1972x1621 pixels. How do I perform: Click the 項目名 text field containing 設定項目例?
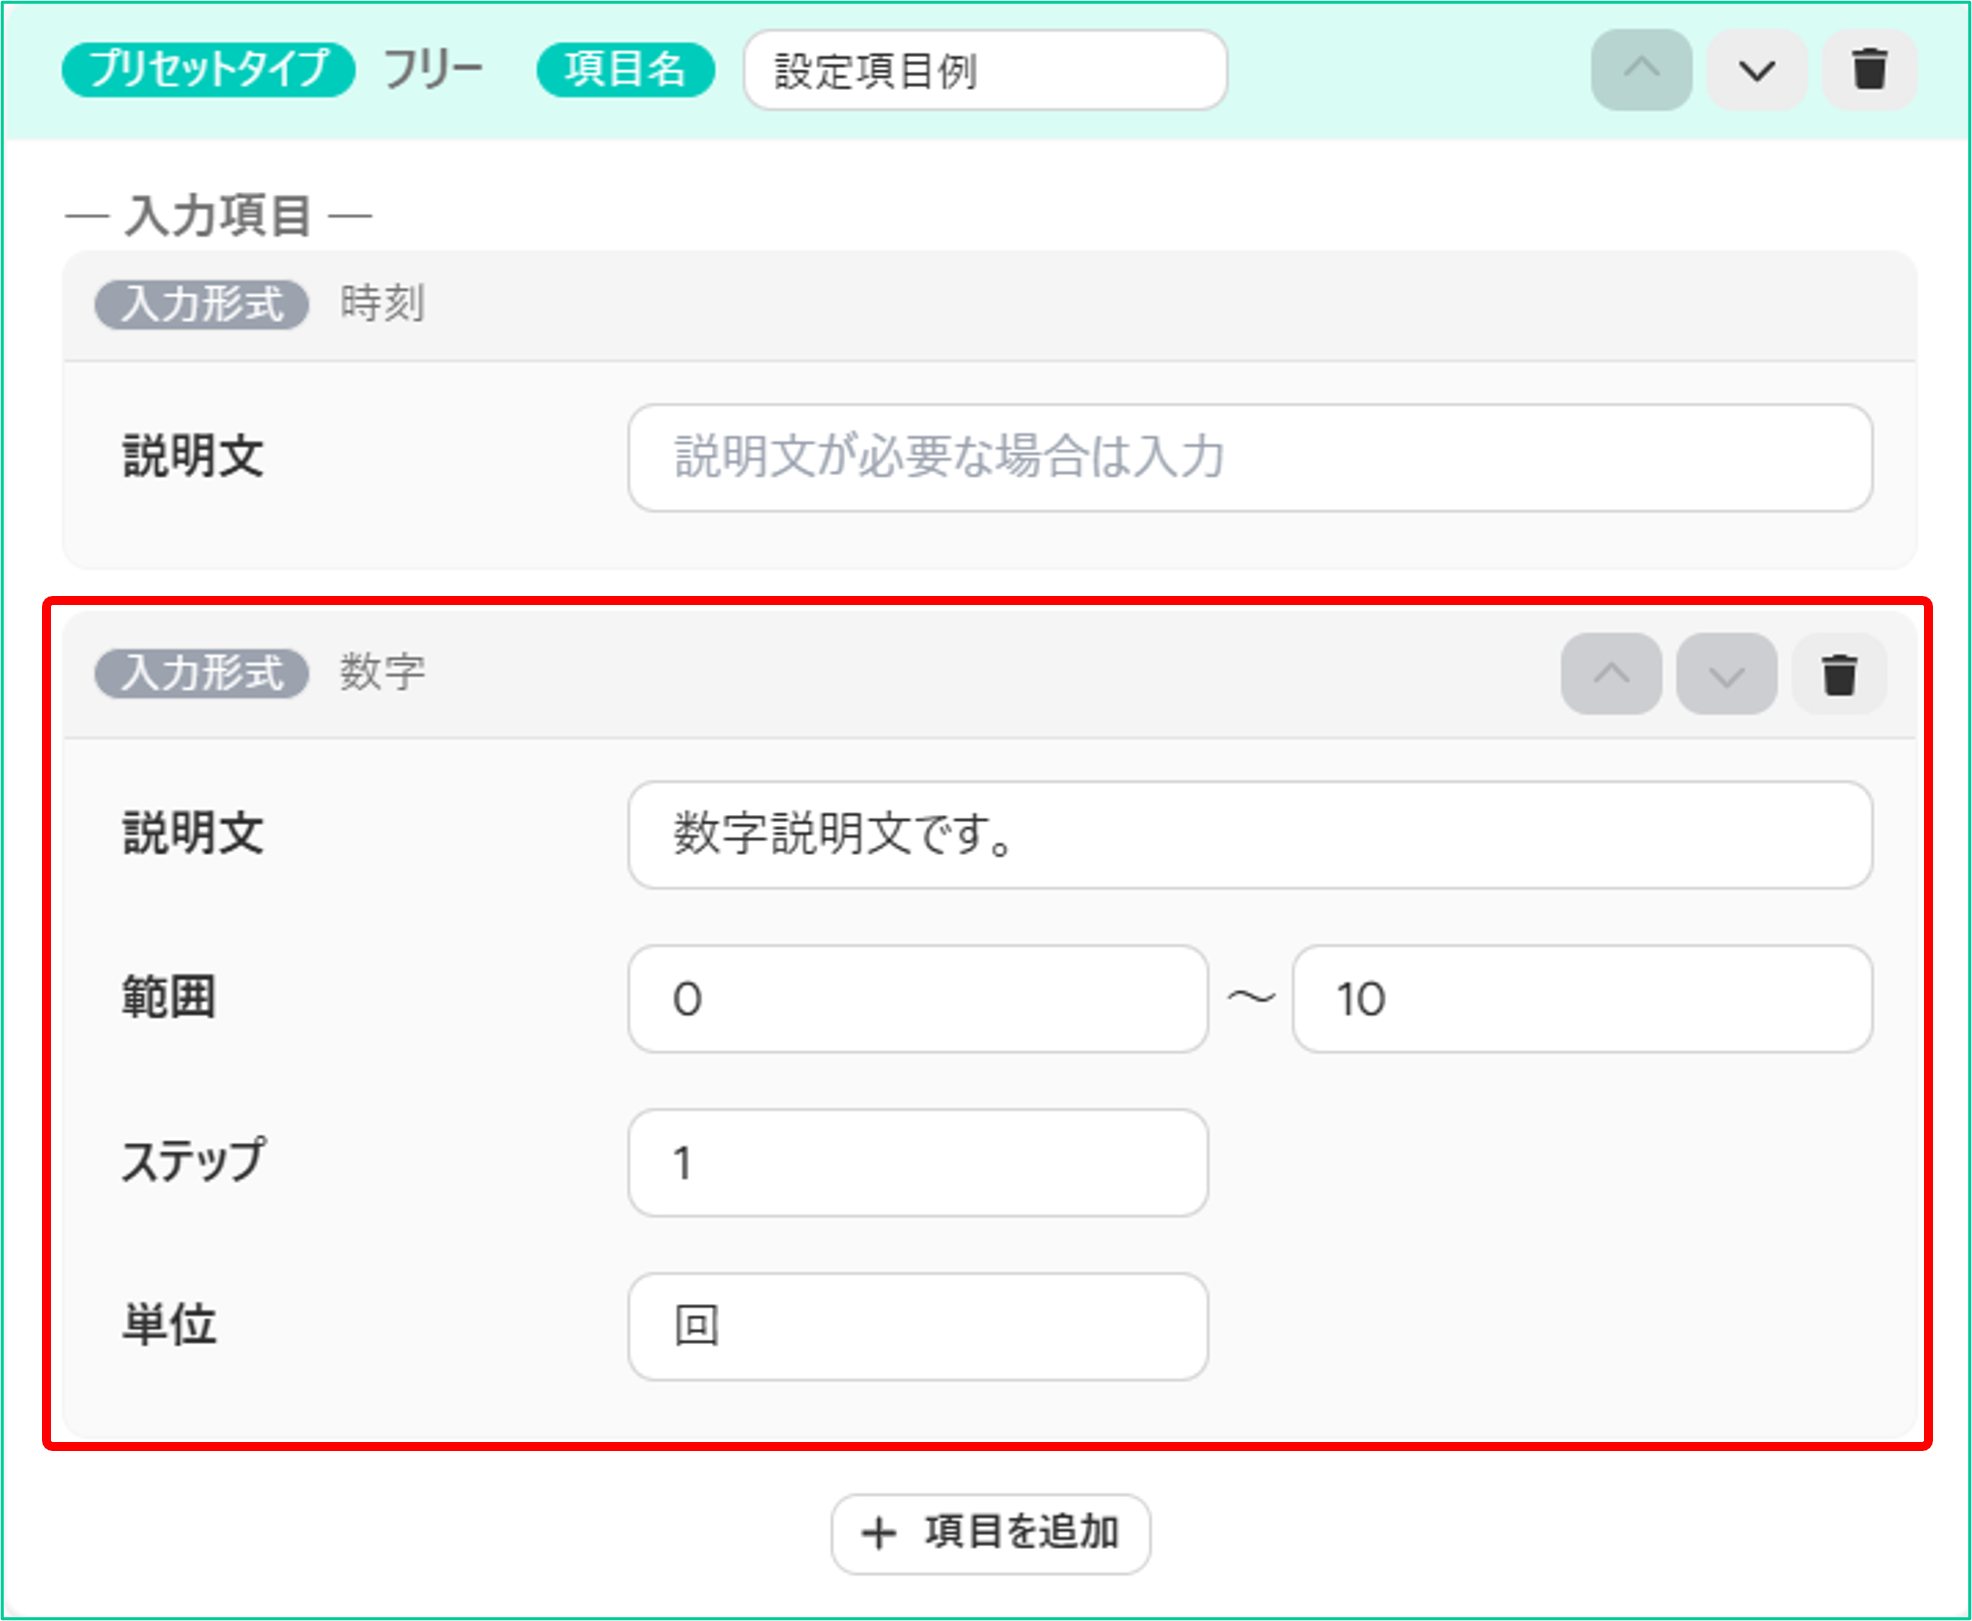[x=985, y=70]
